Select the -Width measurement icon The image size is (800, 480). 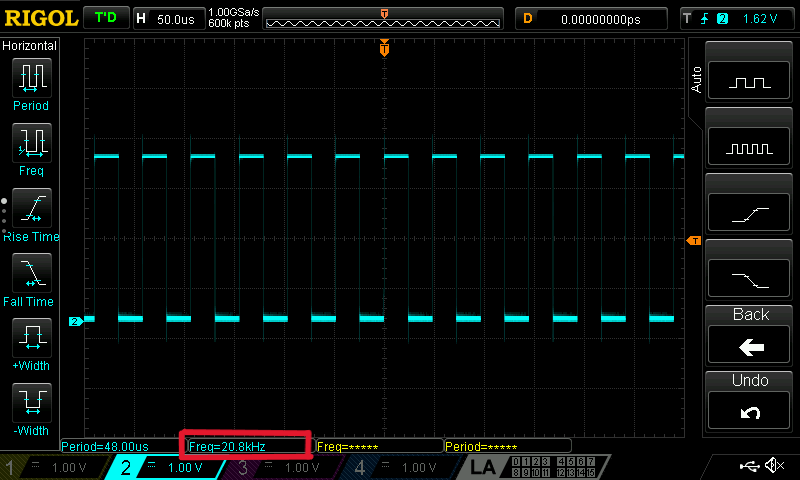point(31,405)
